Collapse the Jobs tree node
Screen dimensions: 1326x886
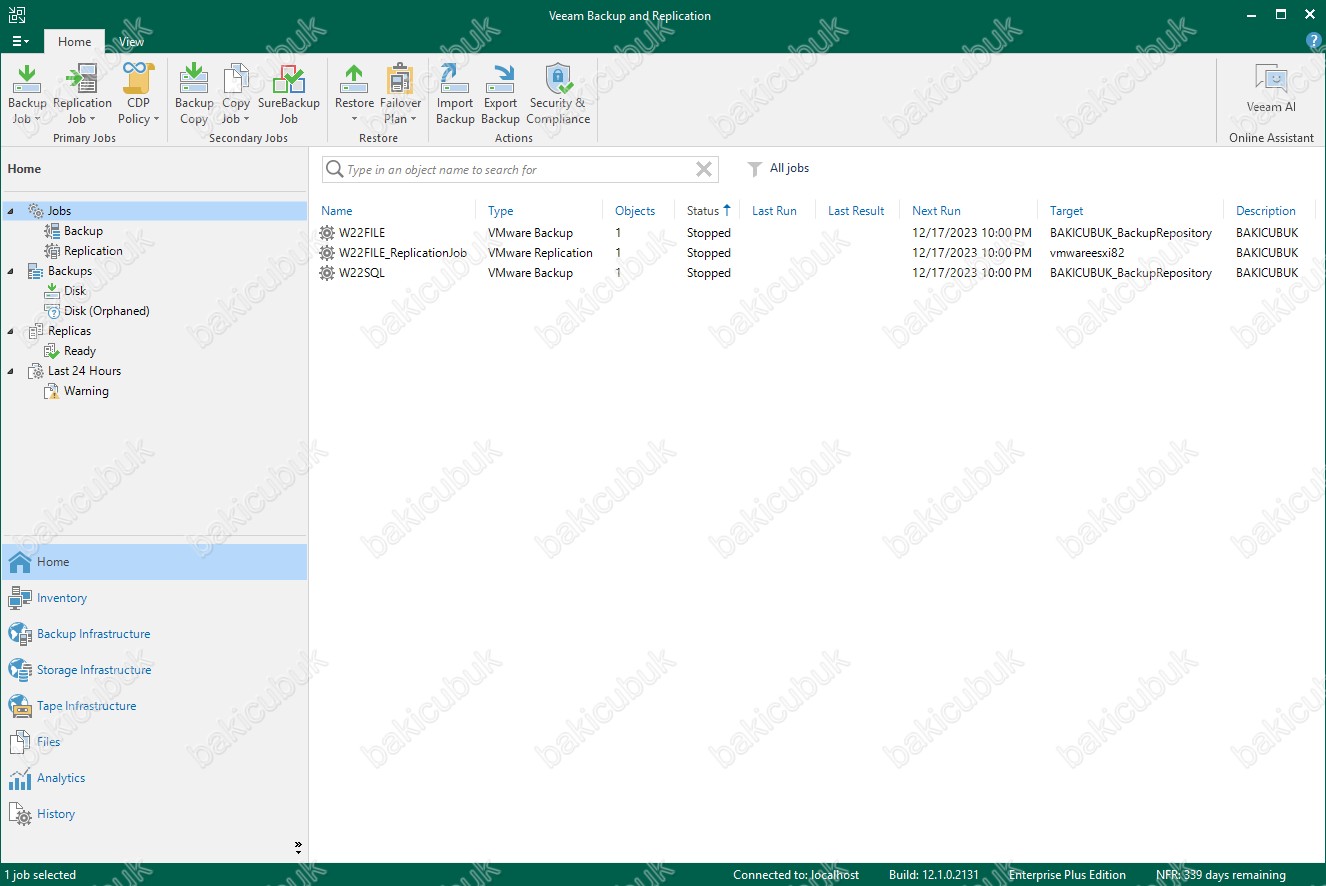click(10, 211)
